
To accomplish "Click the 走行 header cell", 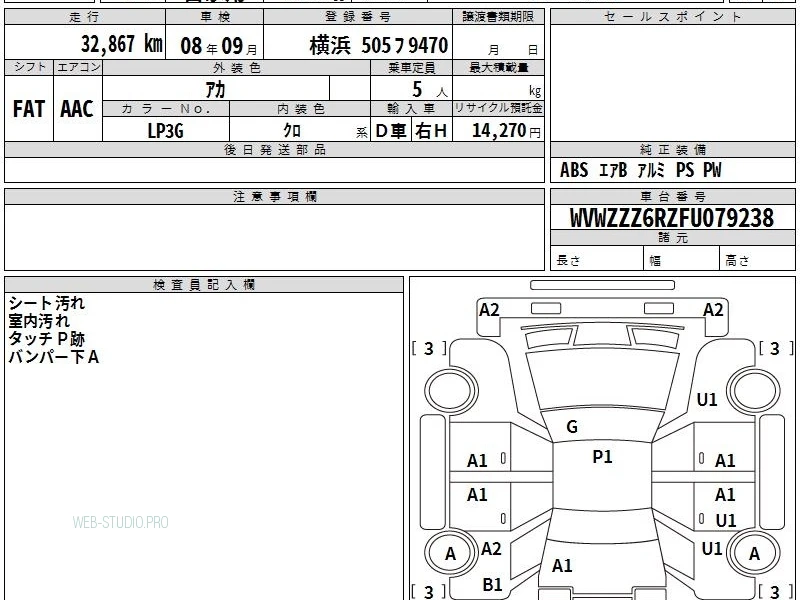I will point(85,17).
